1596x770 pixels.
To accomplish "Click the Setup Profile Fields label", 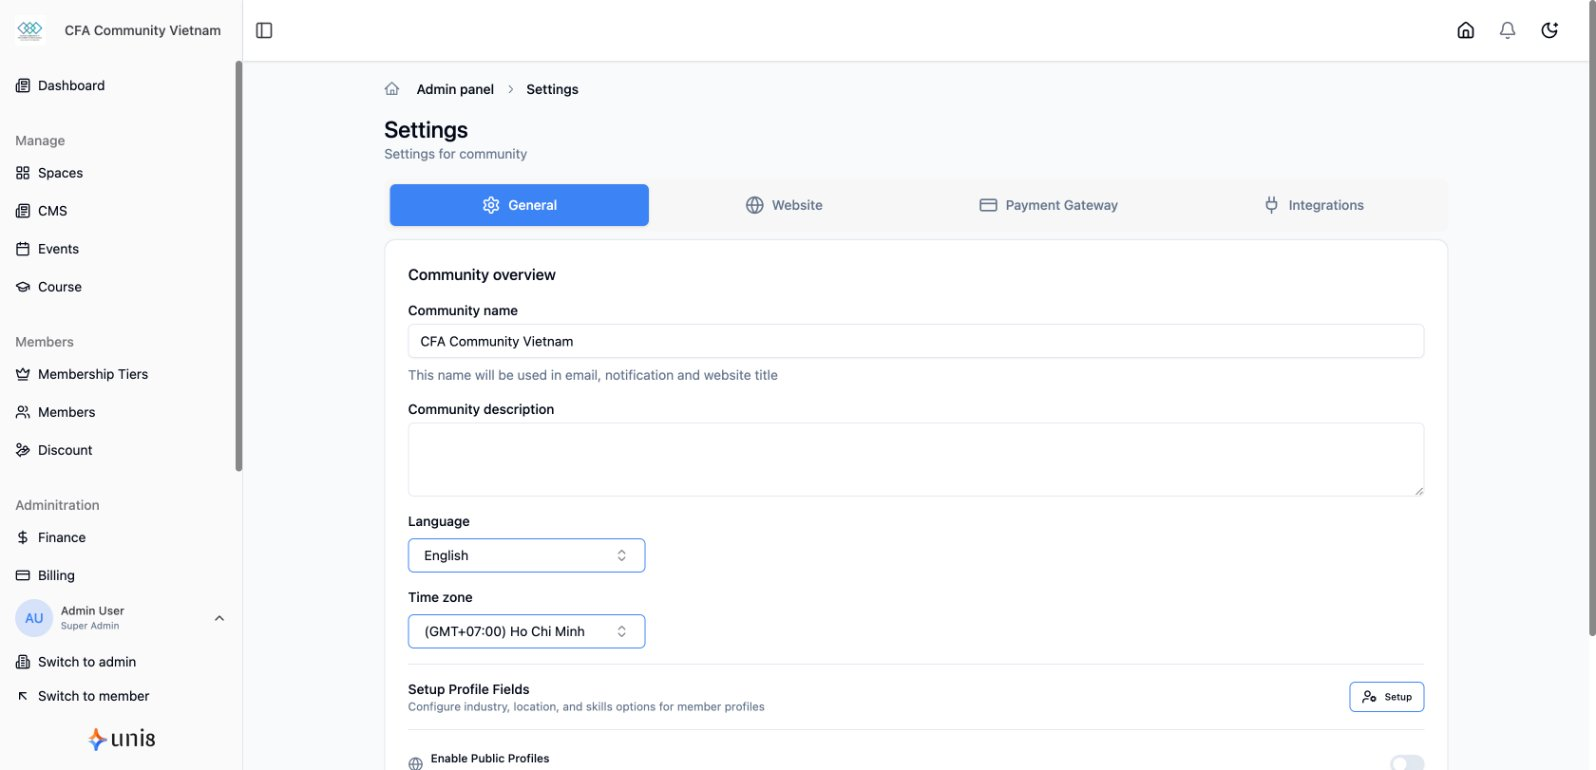I will pyautogui.click(x=469, y=689).
